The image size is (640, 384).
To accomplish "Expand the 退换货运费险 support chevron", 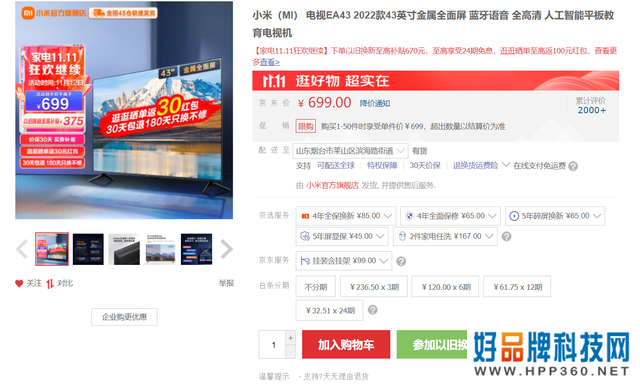I will coord(506,165).
